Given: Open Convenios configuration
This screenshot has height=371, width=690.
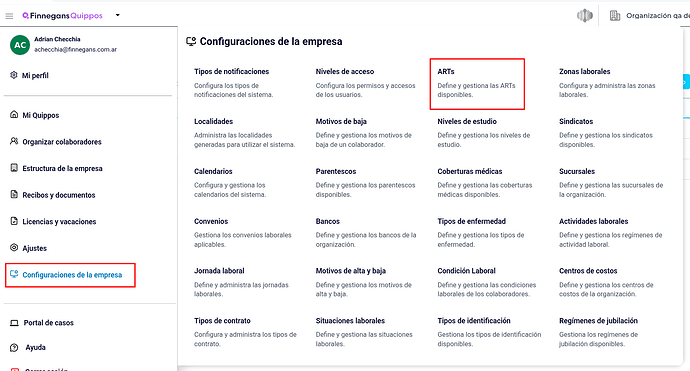Looking at the screenshot, I should (211, 221).
